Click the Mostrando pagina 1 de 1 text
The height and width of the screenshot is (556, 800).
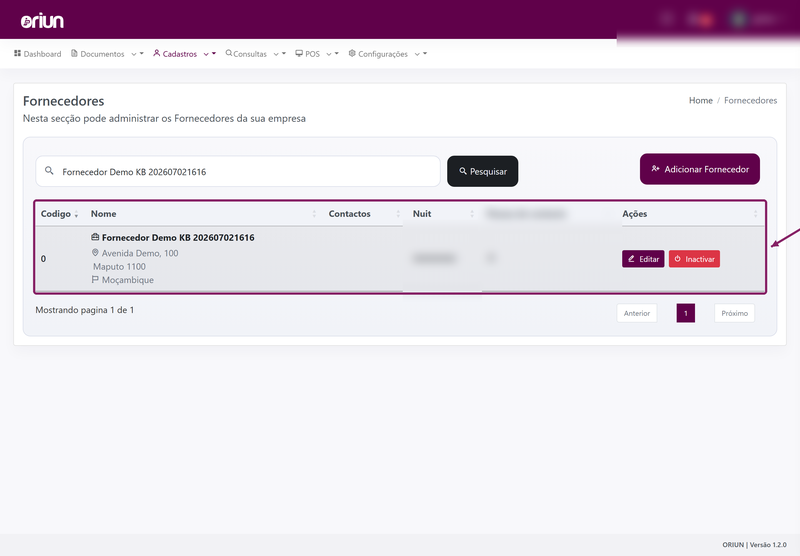(85, 310)
